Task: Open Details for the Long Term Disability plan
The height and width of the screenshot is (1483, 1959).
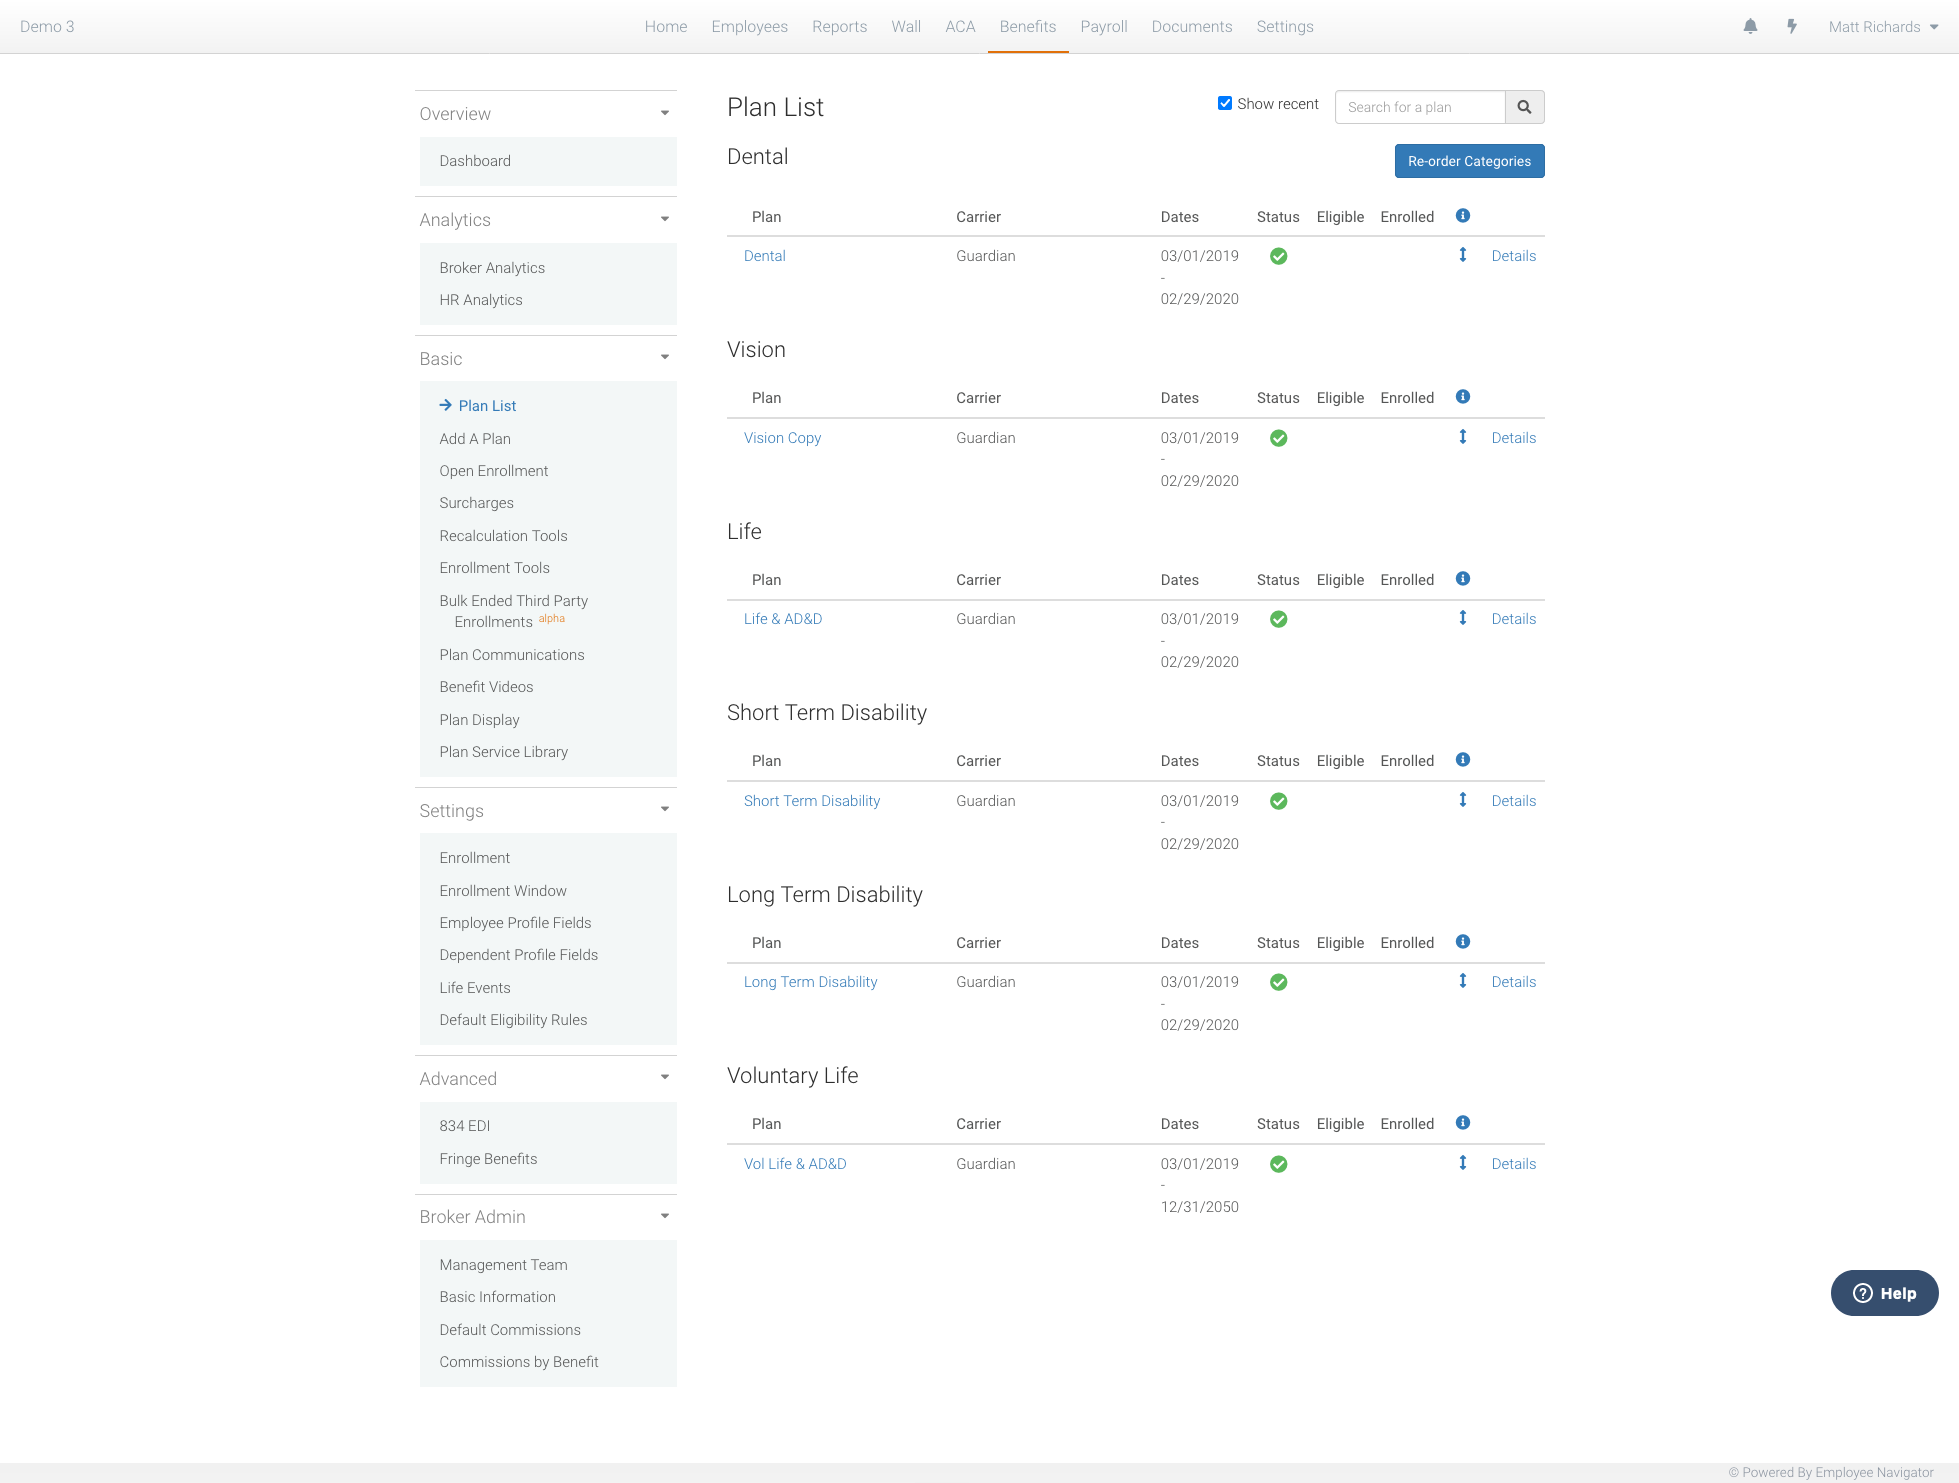Action: (x=1513, y=981)
